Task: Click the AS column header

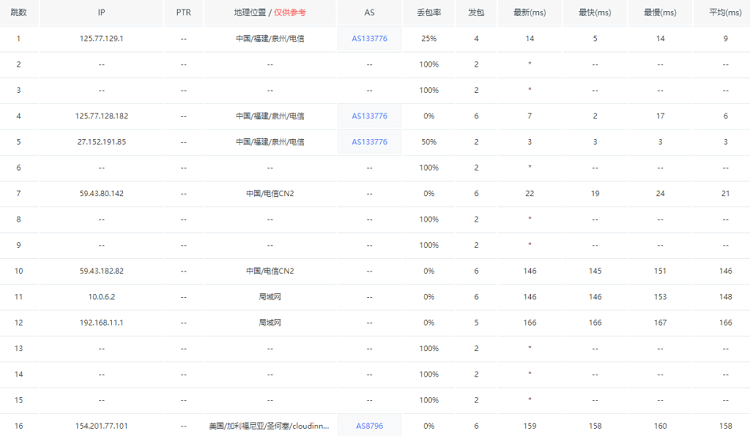Action: tap(369, 12)
